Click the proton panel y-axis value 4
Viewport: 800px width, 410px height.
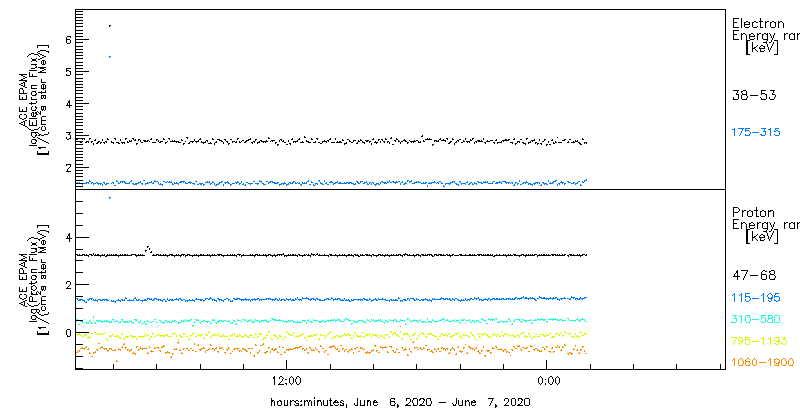[66, 238]
